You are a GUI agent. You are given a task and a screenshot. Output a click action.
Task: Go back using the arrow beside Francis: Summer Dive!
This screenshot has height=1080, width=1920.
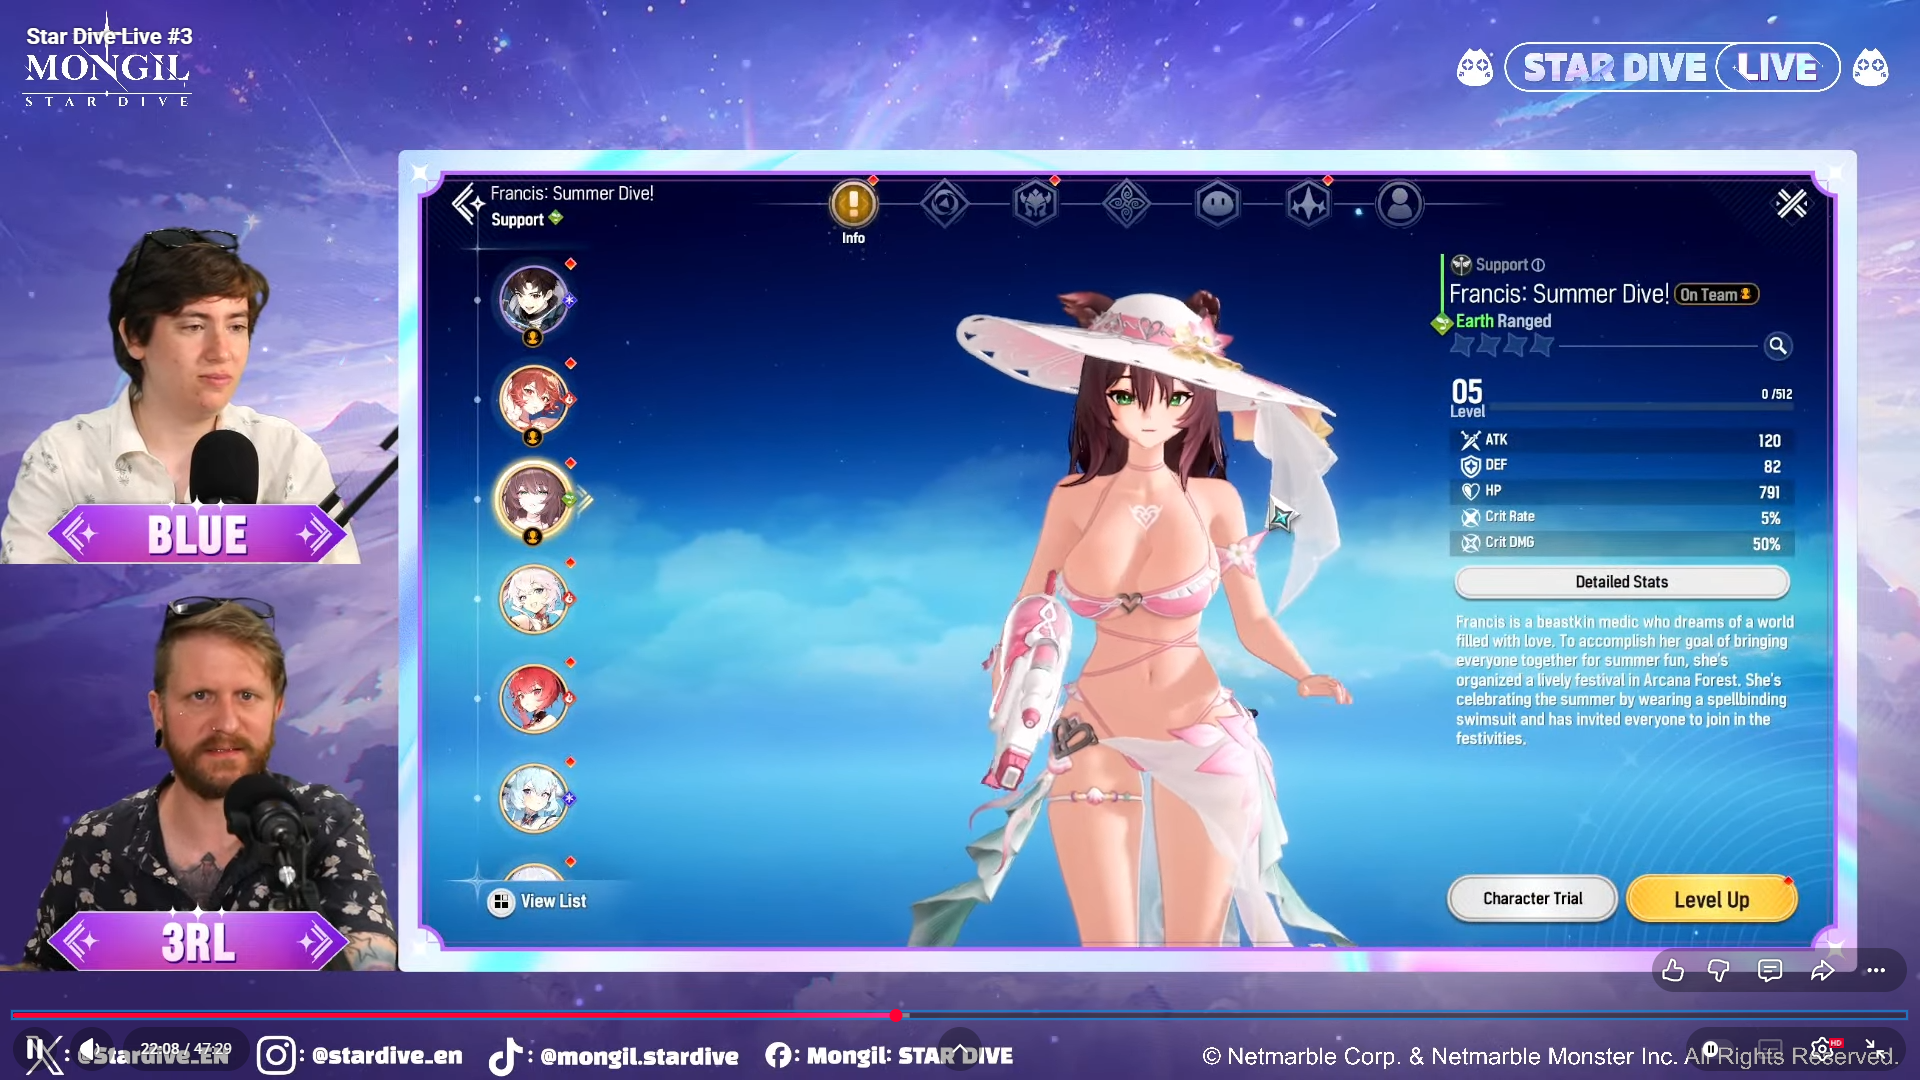coord(466,203)
